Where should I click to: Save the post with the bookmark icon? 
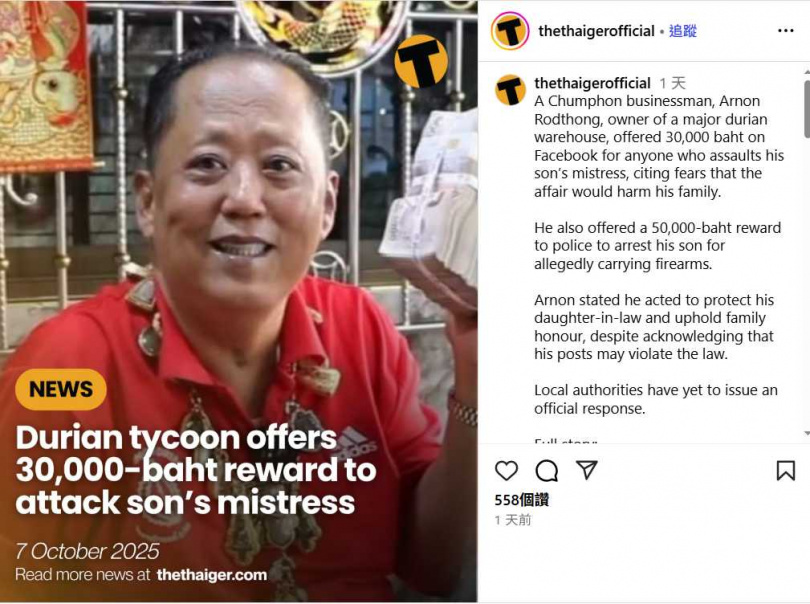[786, 471]
